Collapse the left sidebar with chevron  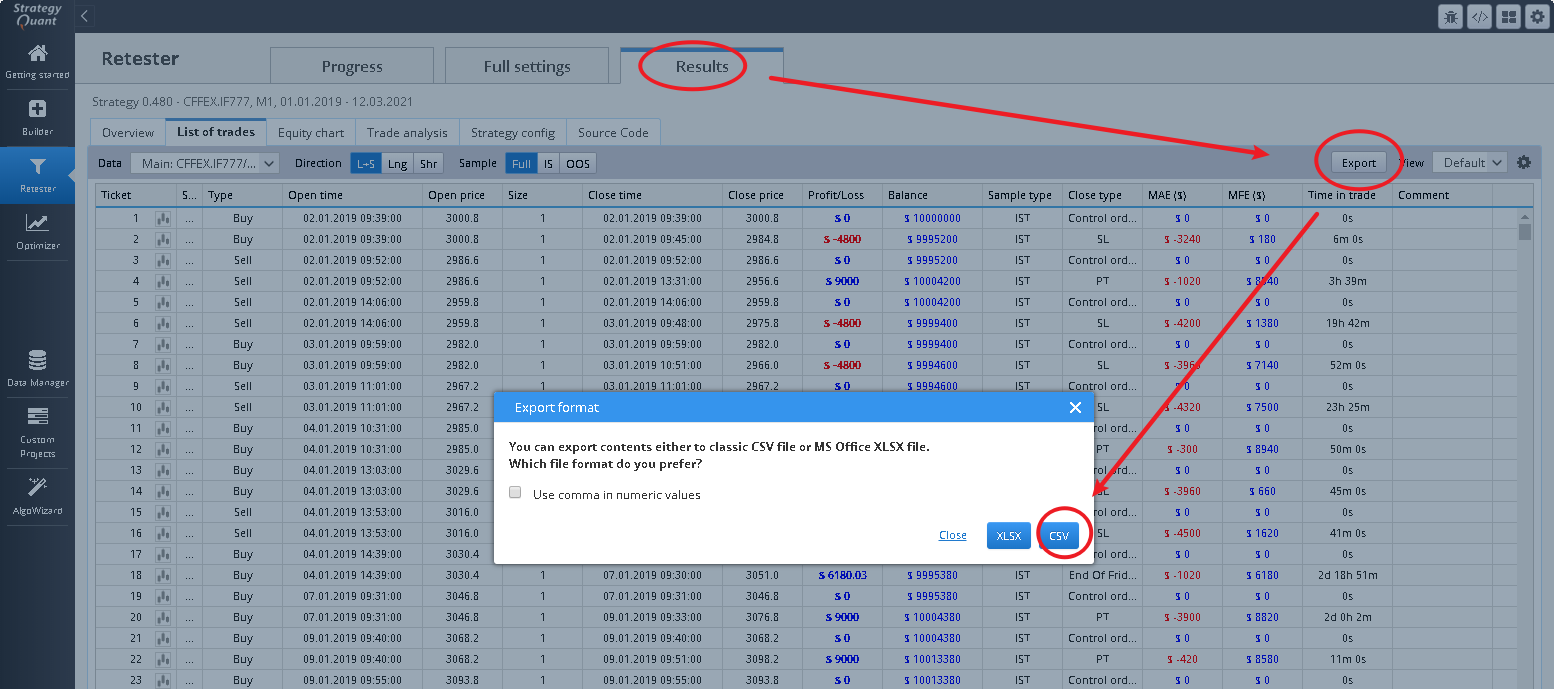pos(85,16)
